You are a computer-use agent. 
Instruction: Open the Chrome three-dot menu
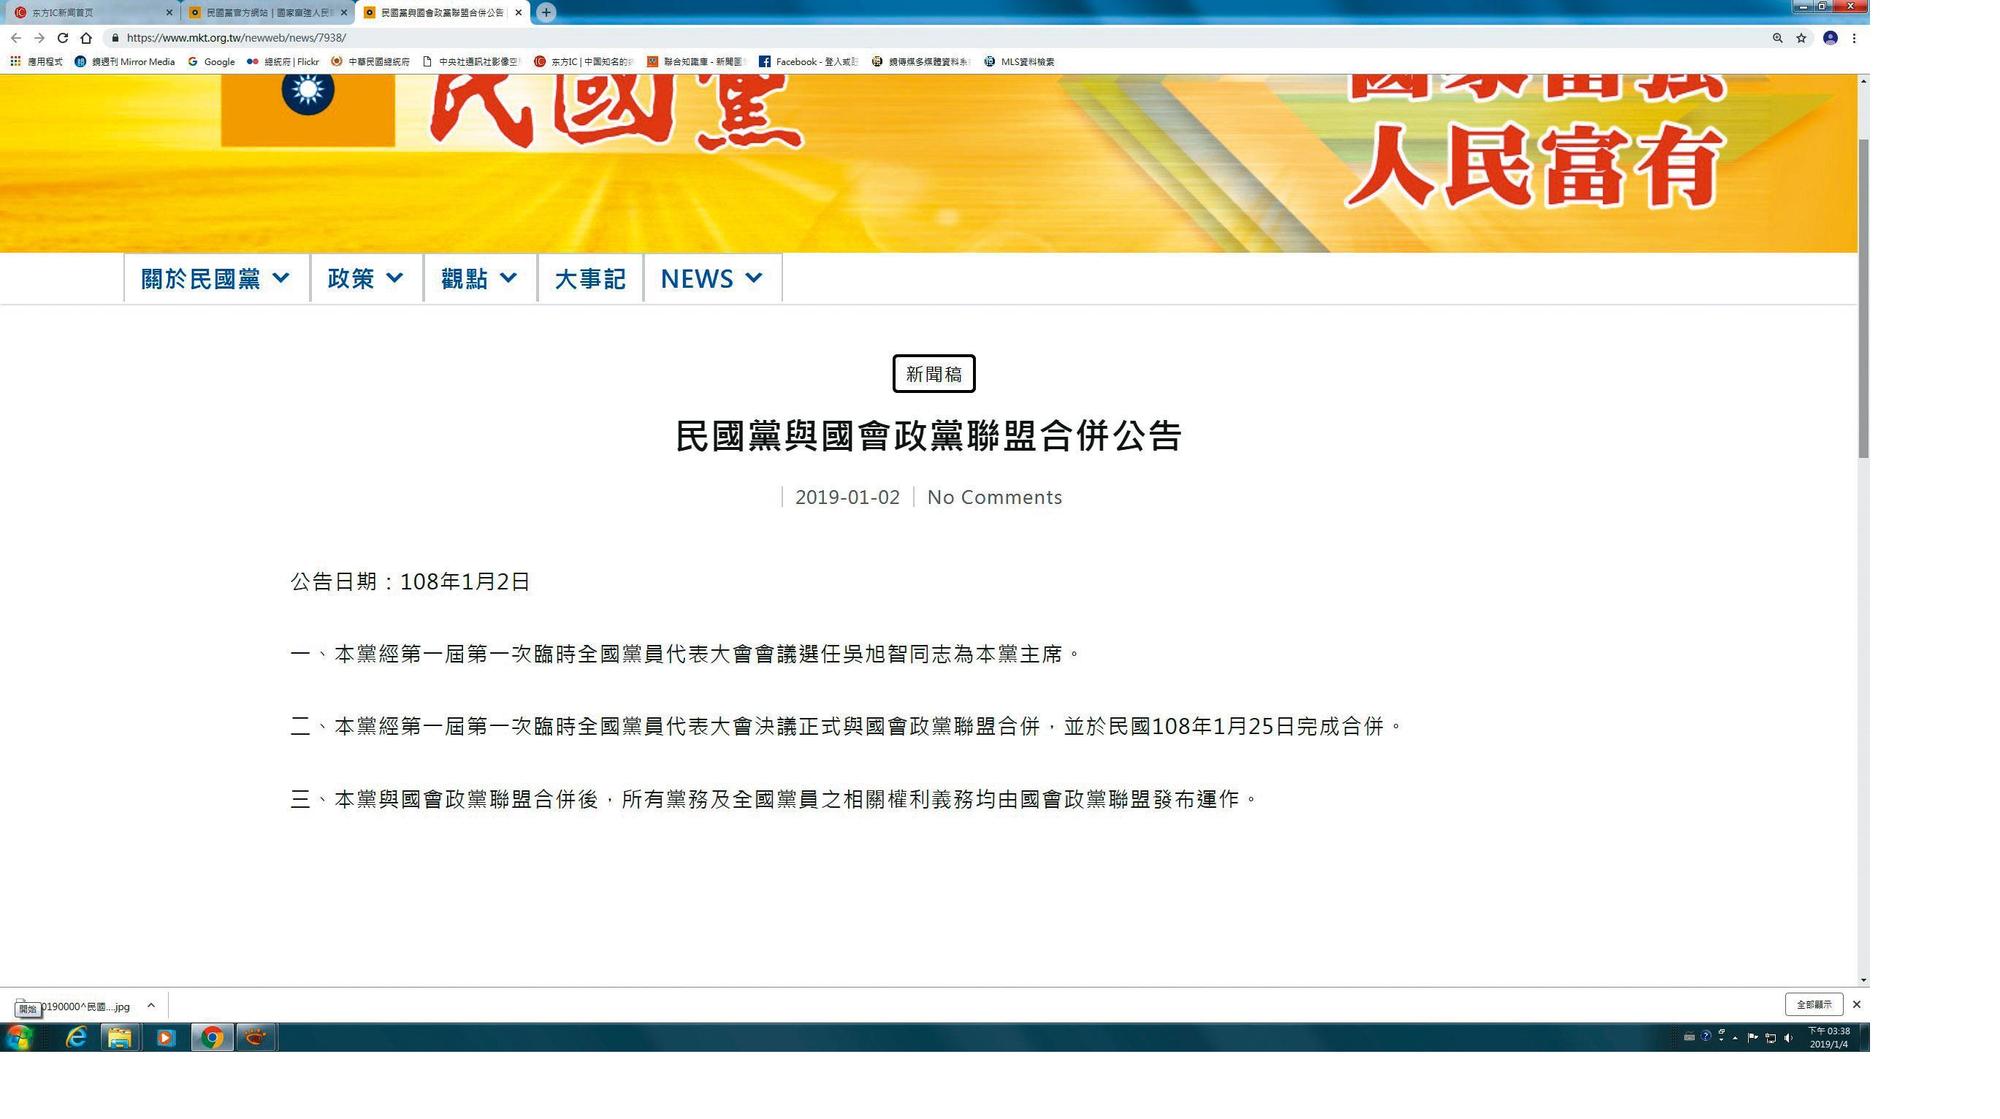(1856, 38)
